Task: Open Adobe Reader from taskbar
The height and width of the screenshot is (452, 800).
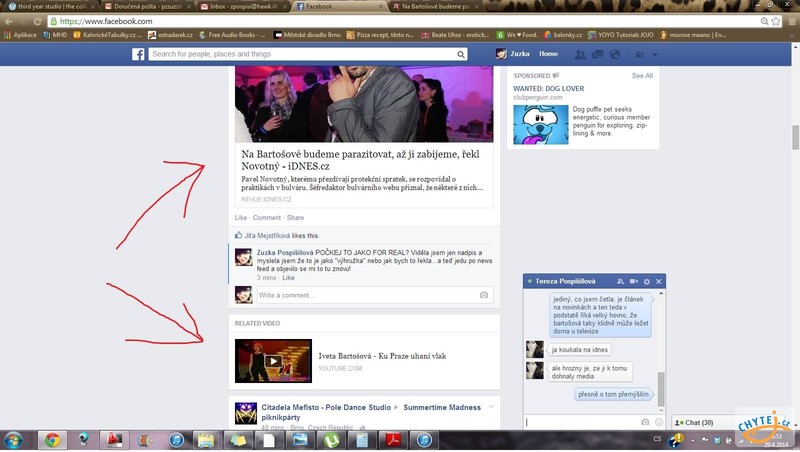Action: [393, 440]
